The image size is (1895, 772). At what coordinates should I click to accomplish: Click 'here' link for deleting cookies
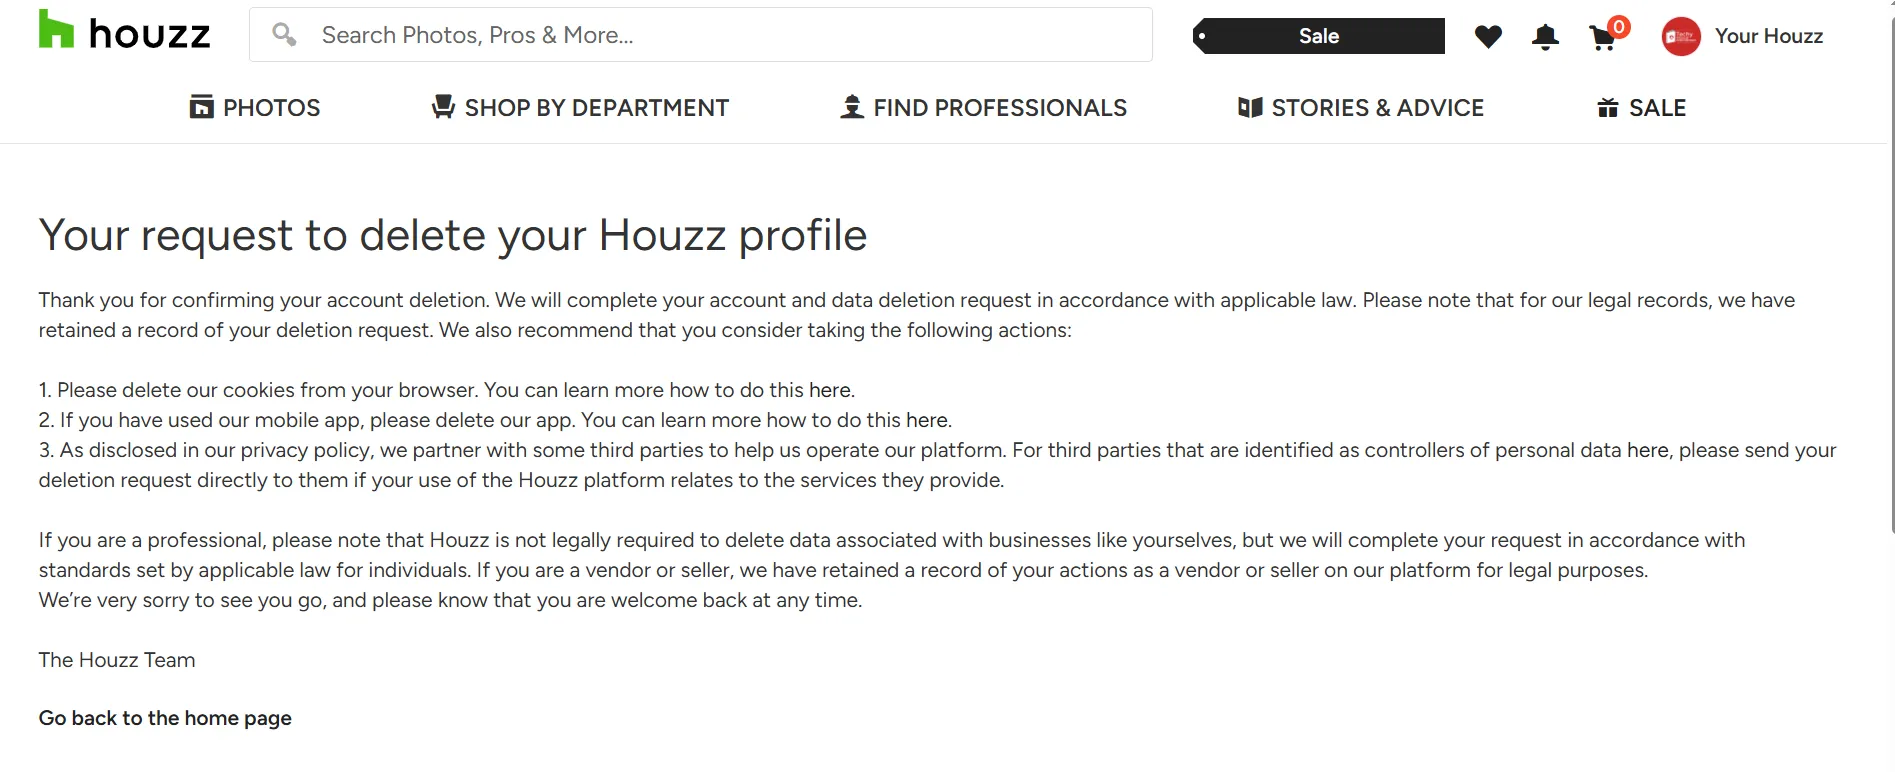pyautogui.click(x=830, y=390)
